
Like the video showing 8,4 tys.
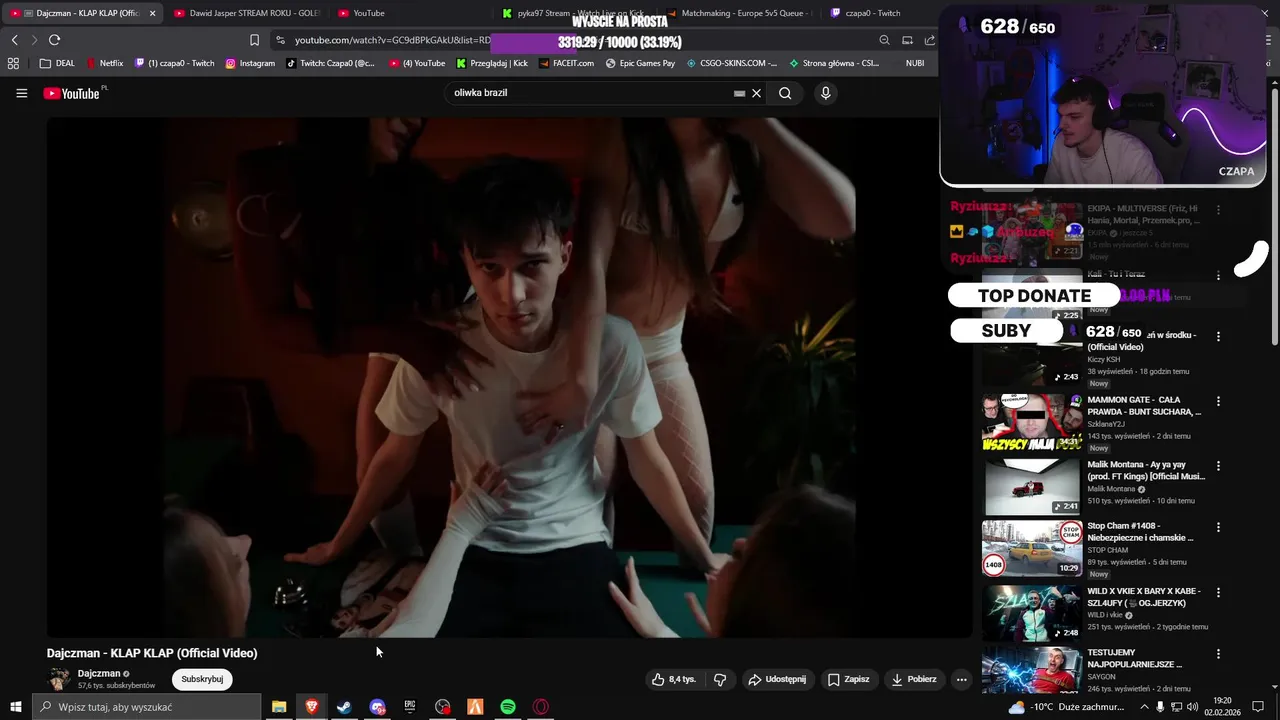click(674, 679)
